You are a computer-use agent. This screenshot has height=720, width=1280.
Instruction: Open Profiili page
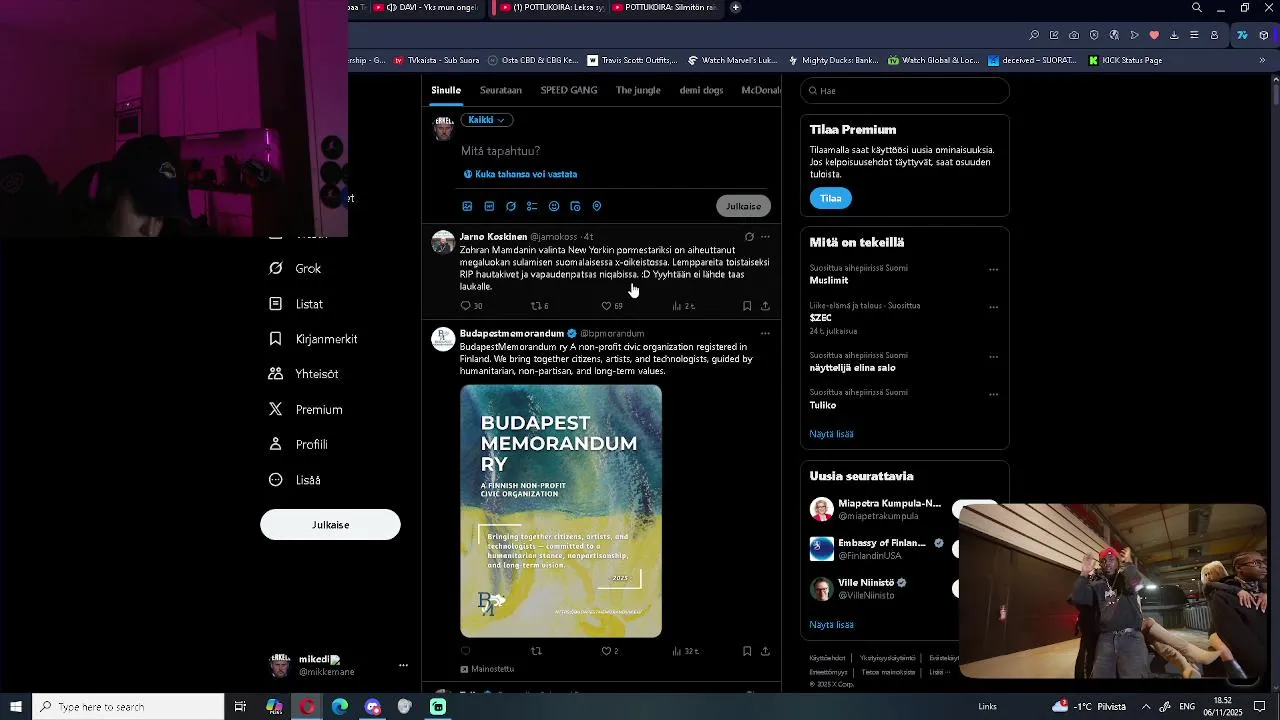coord(298,445)
